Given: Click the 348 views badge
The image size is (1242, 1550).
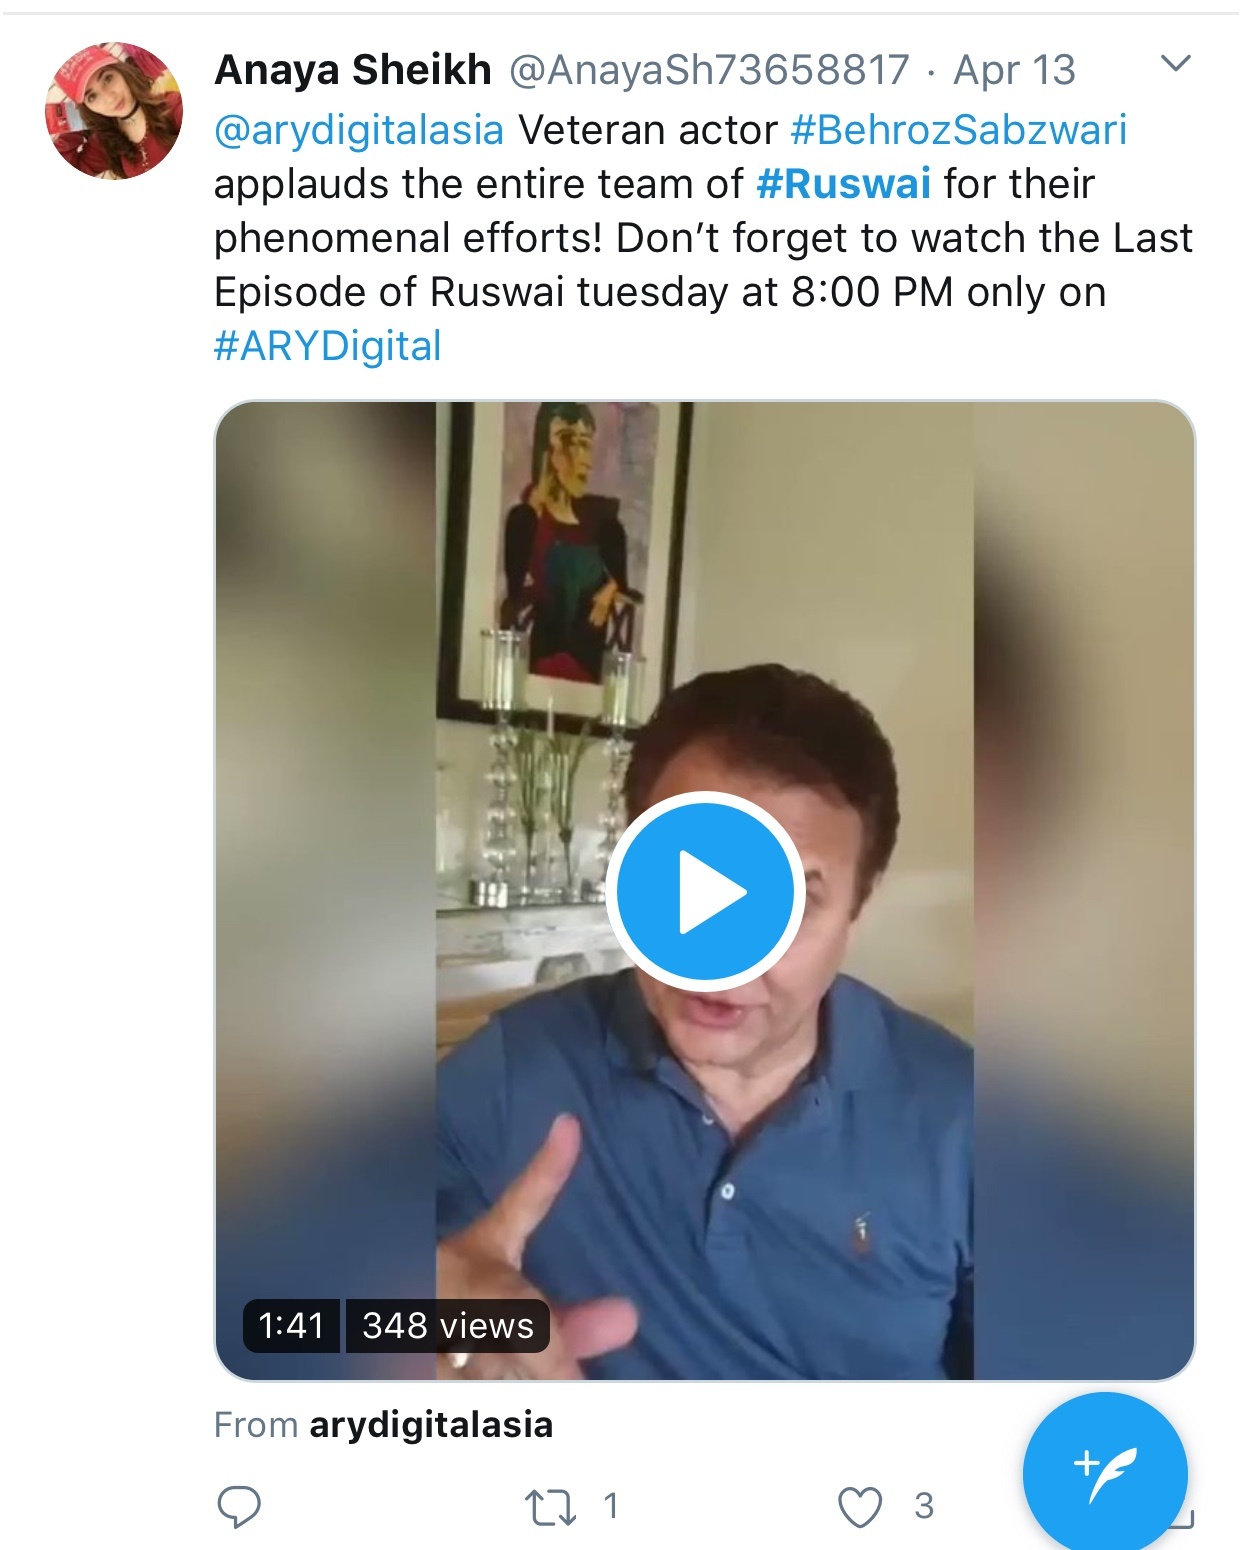Looking at the screenshot, I should (x=448, y=1326).
